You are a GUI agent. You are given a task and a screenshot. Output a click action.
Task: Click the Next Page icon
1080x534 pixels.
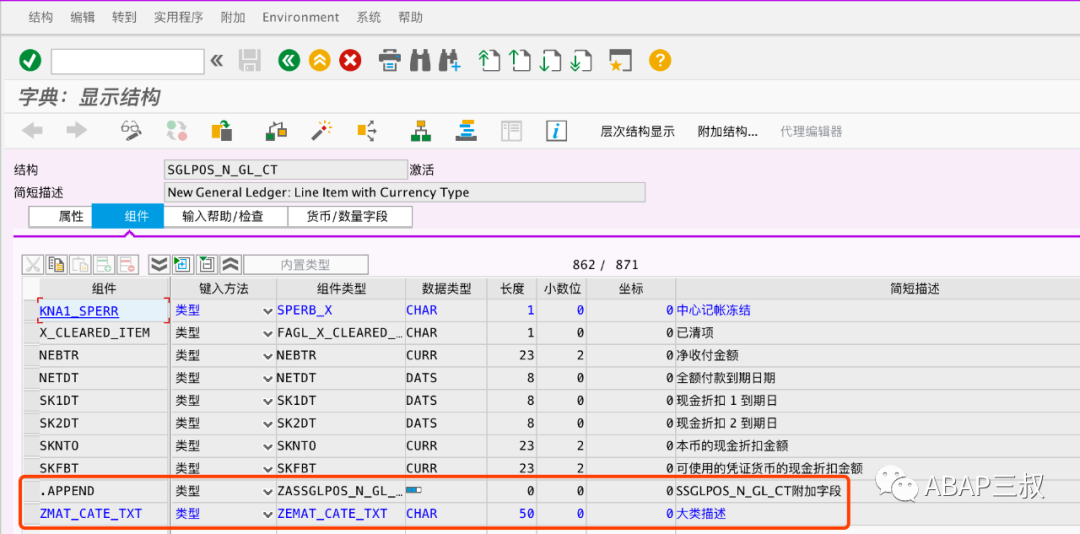click(x=550, y=61)
